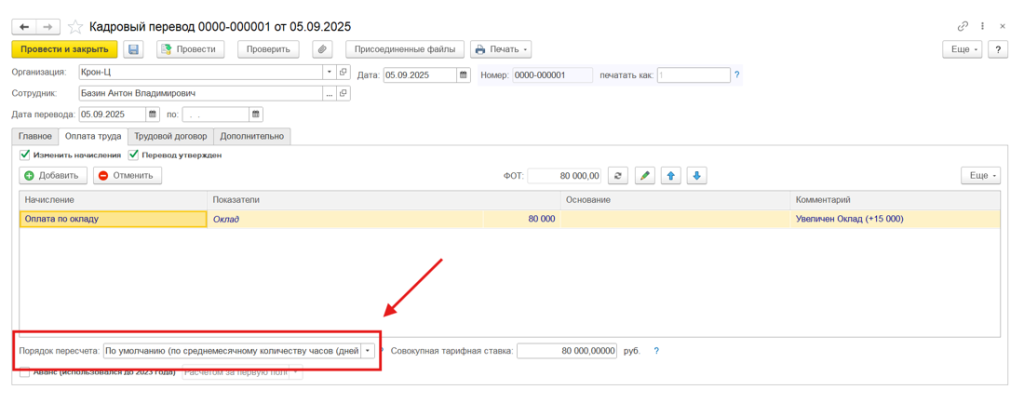Expand the Организация dropdown list
The width and height of the screenshot is (1024, 403).
tap(330, 72)
